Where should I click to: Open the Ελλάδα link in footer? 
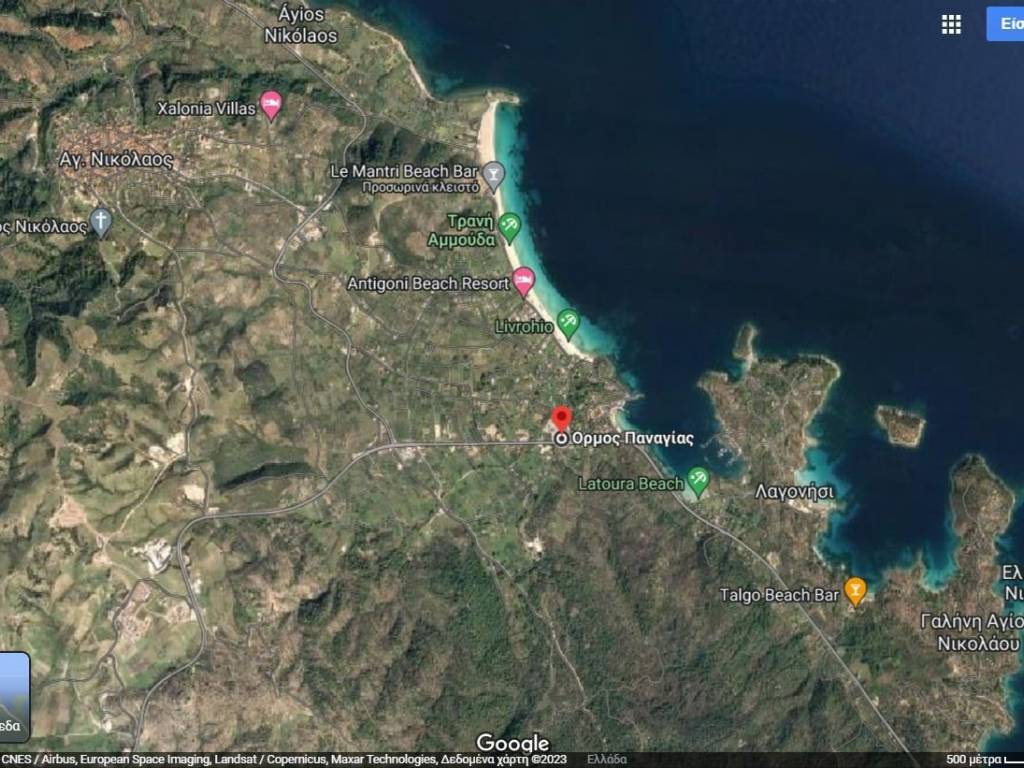[607, 759]
